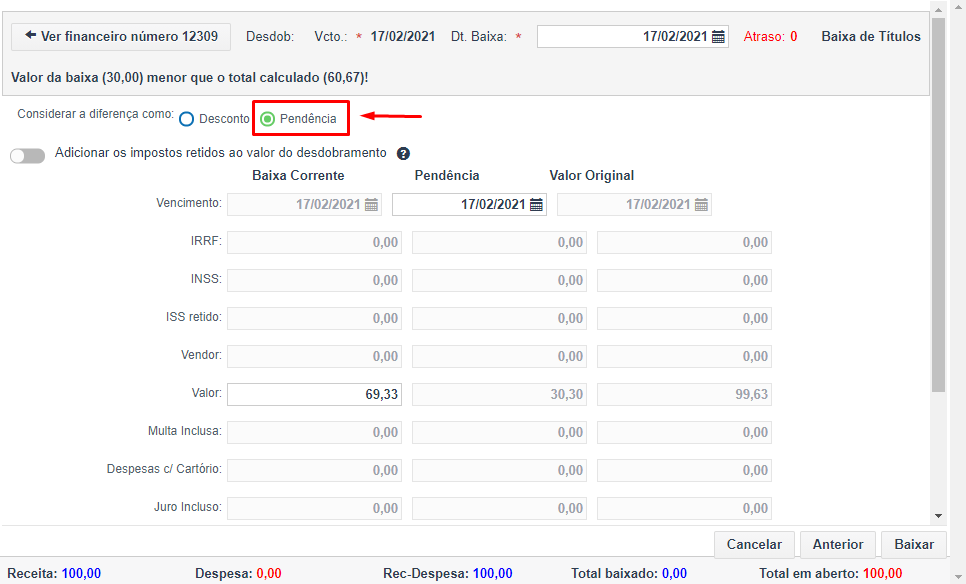Open Ver financeiro número 12309

pyautogui.click(x=121, y=37)
